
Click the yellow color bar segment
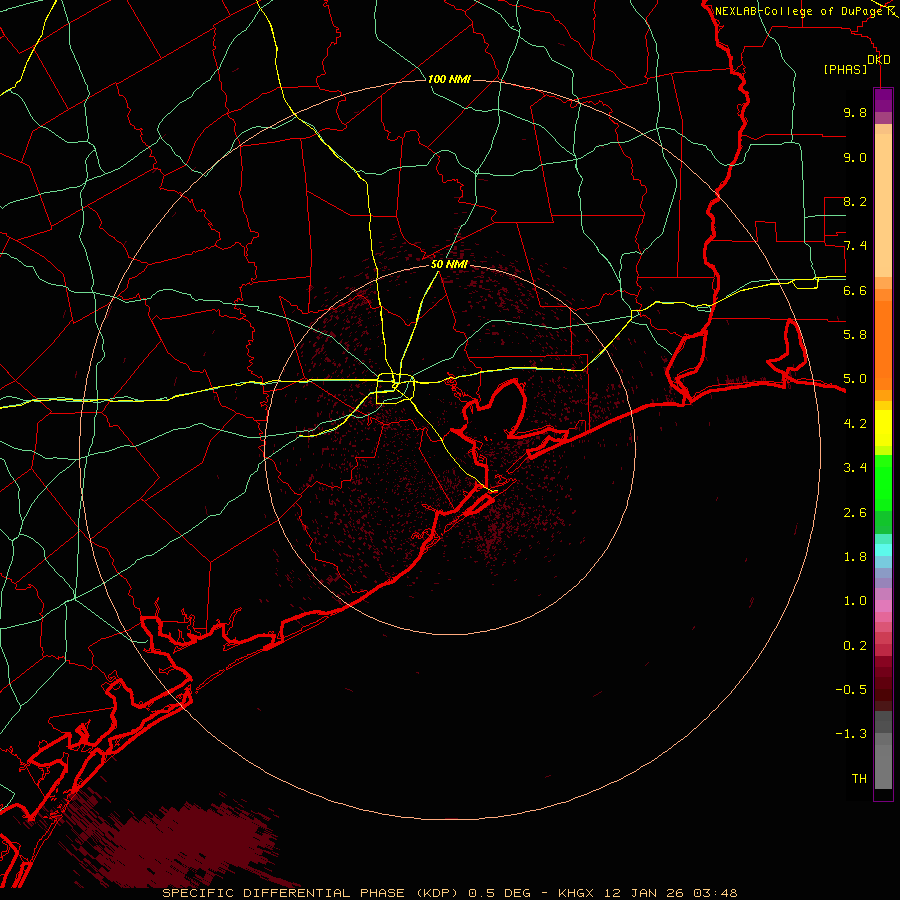[x=883, y=428]
